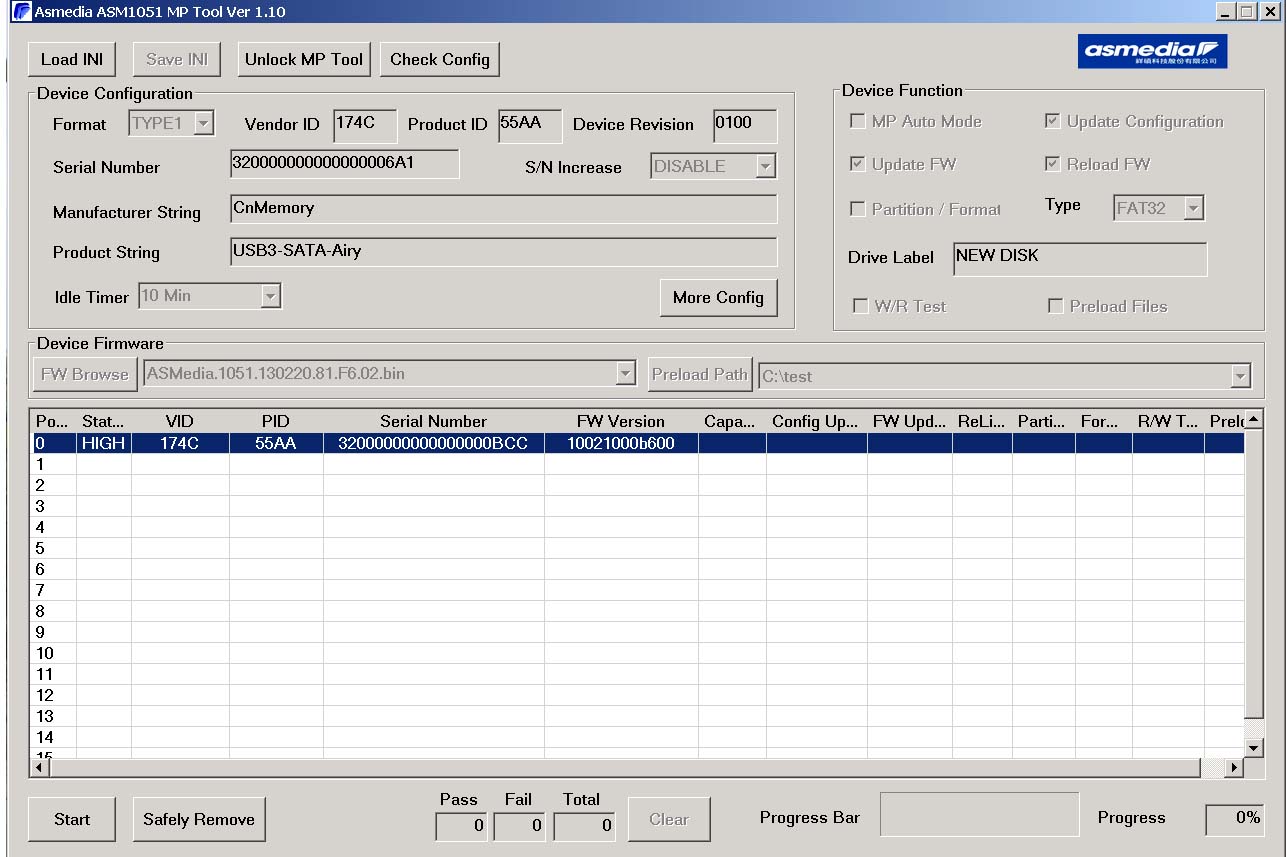Open the S/N Increase dropdown

click(x=765, y=167)
